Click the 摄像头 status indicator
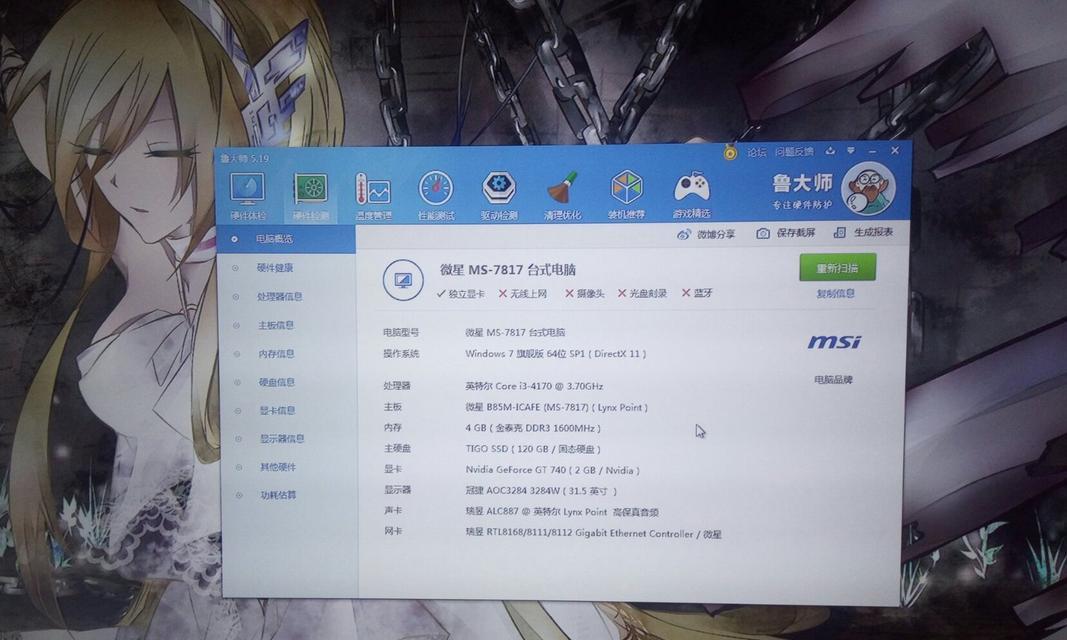Image resolution: width=1067 pixels, height=640 pixels. 585,293
